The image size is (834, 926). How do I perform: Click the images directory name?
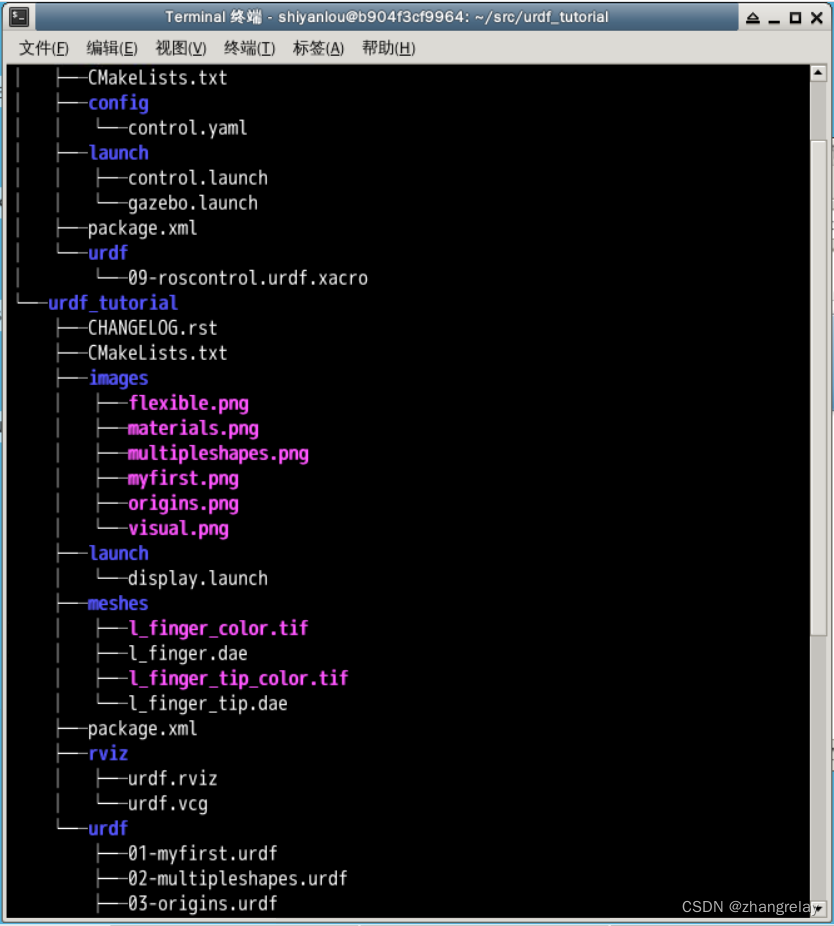click(118, 379)
